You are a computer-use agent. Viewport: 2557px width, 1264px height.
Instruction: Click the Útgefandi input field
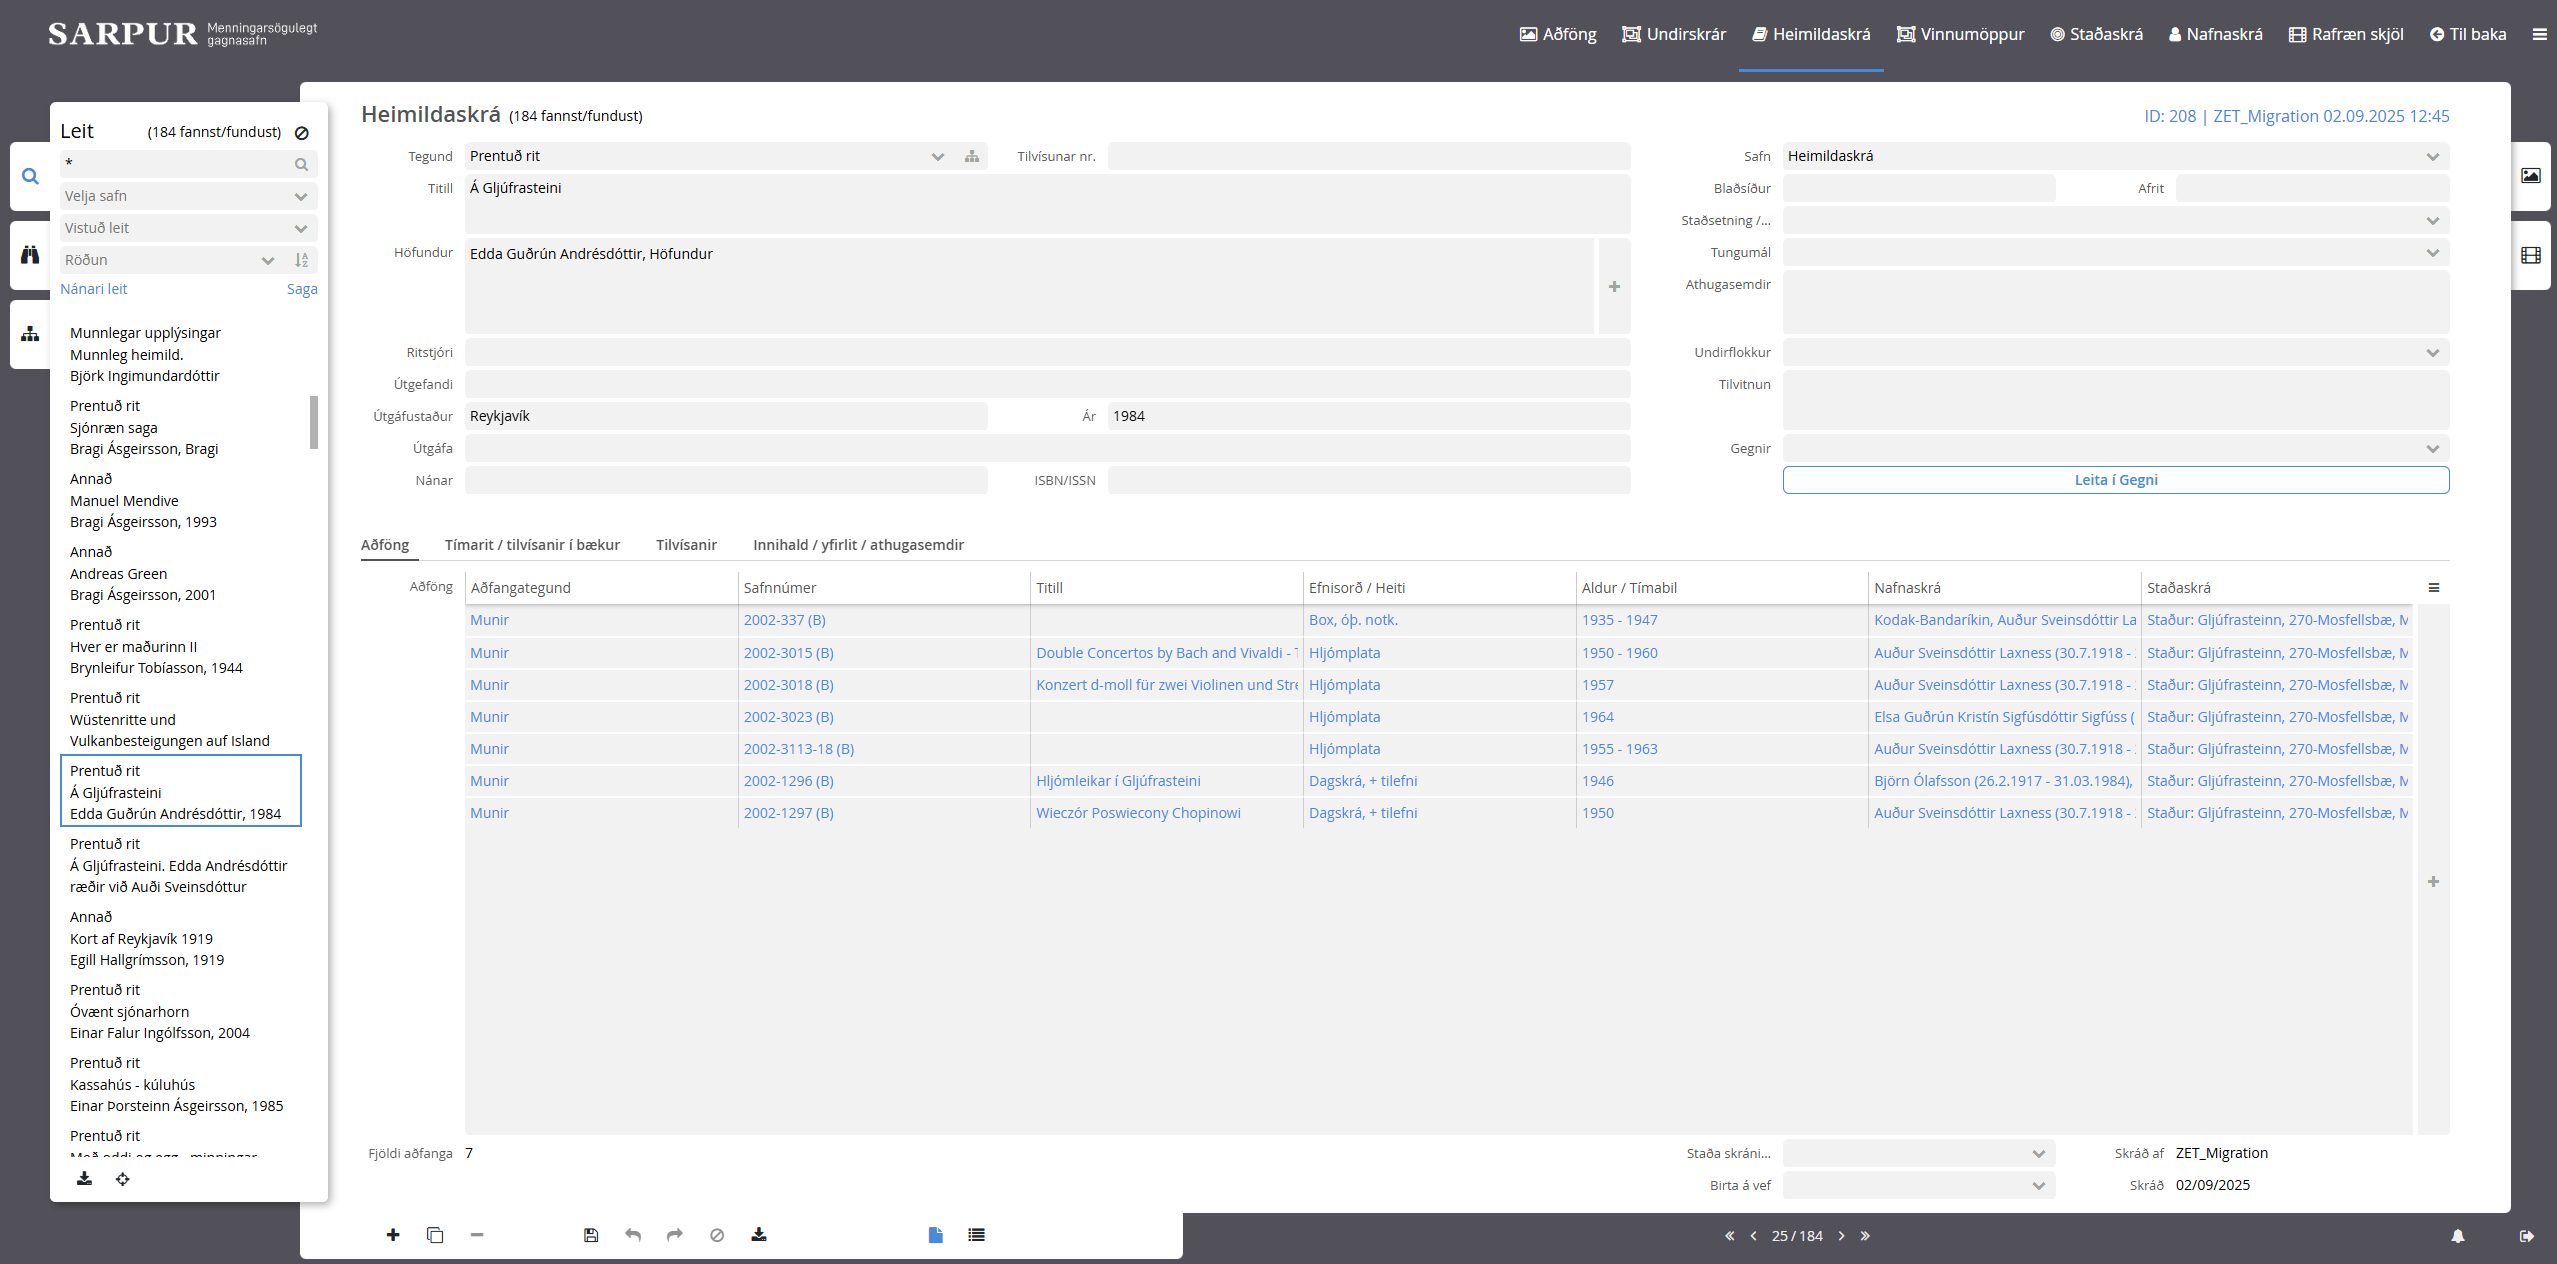click(x=1047, y=385)
